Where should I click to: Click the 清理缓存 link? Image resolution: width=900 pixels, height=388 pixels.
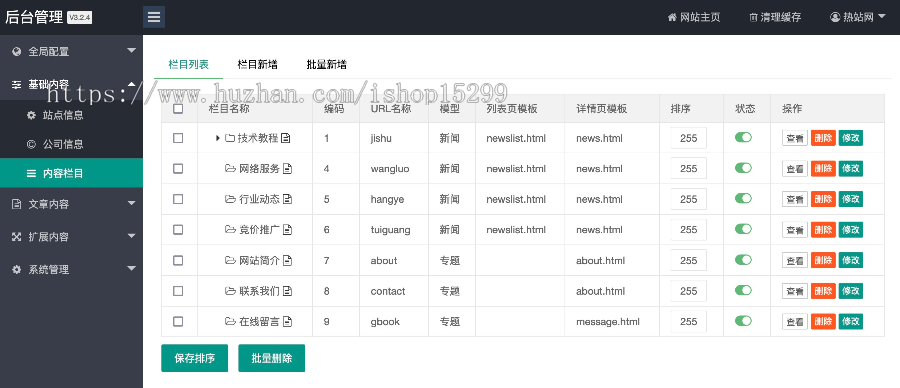(775, 17)
